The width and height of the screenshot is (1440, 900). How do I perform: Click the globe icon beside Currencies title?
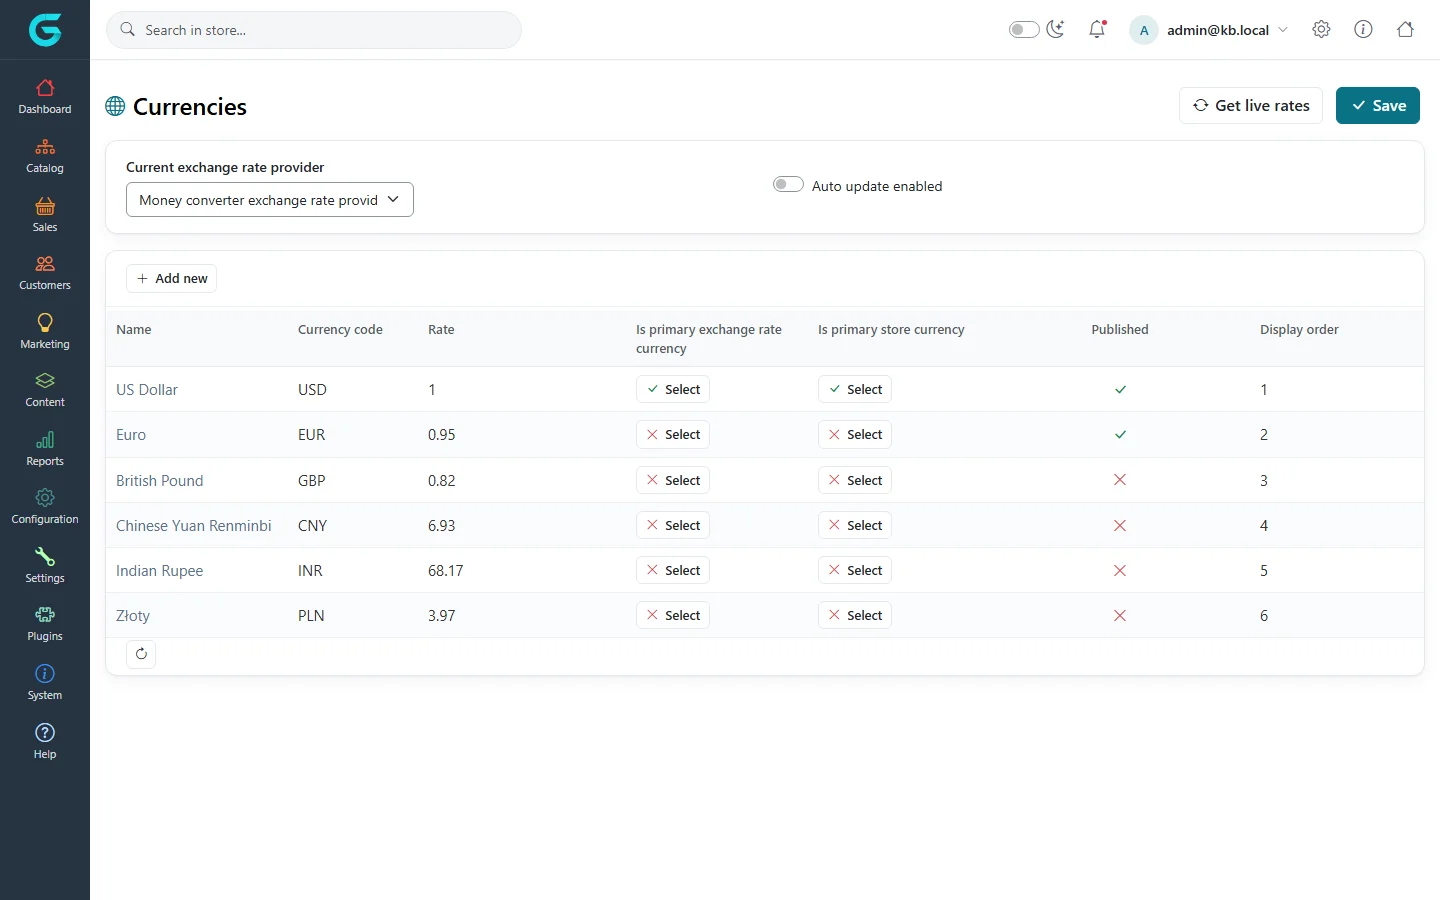click(x=116, y=106)
